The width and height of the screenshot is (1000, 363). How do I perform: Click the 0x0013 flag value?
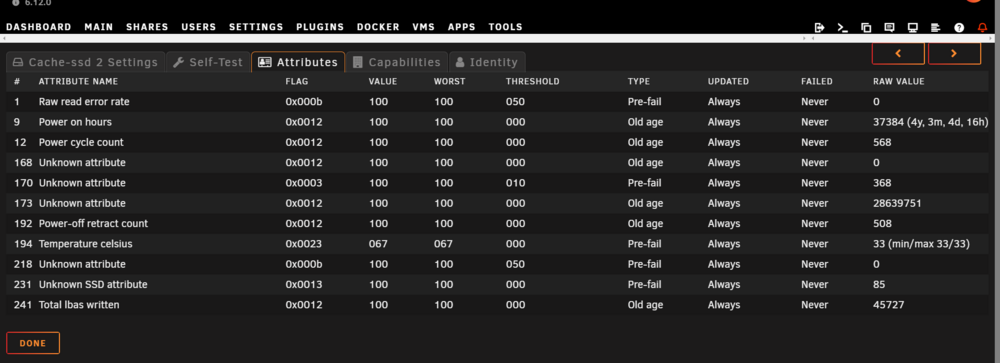pos(304,285)
